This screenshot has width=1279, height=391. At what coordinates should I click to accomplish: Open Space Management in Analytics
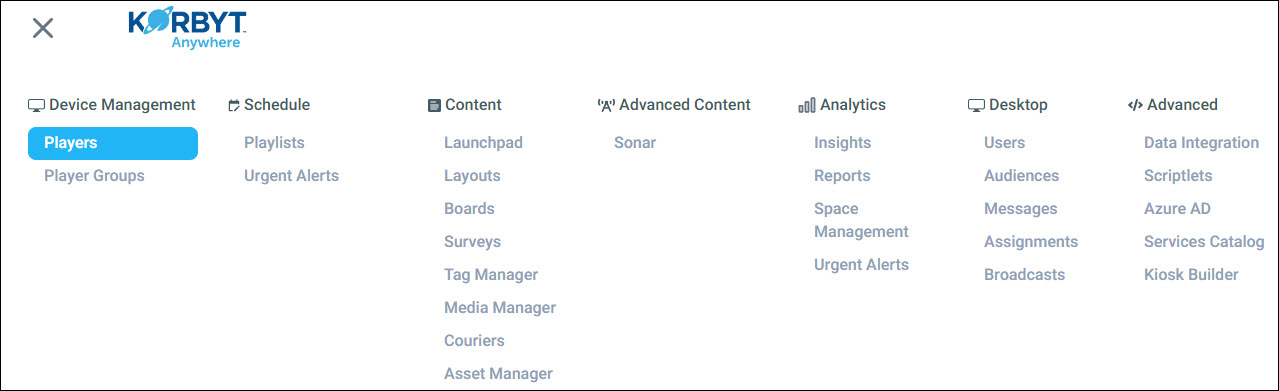pyautogui.click(x=861, y=220)
